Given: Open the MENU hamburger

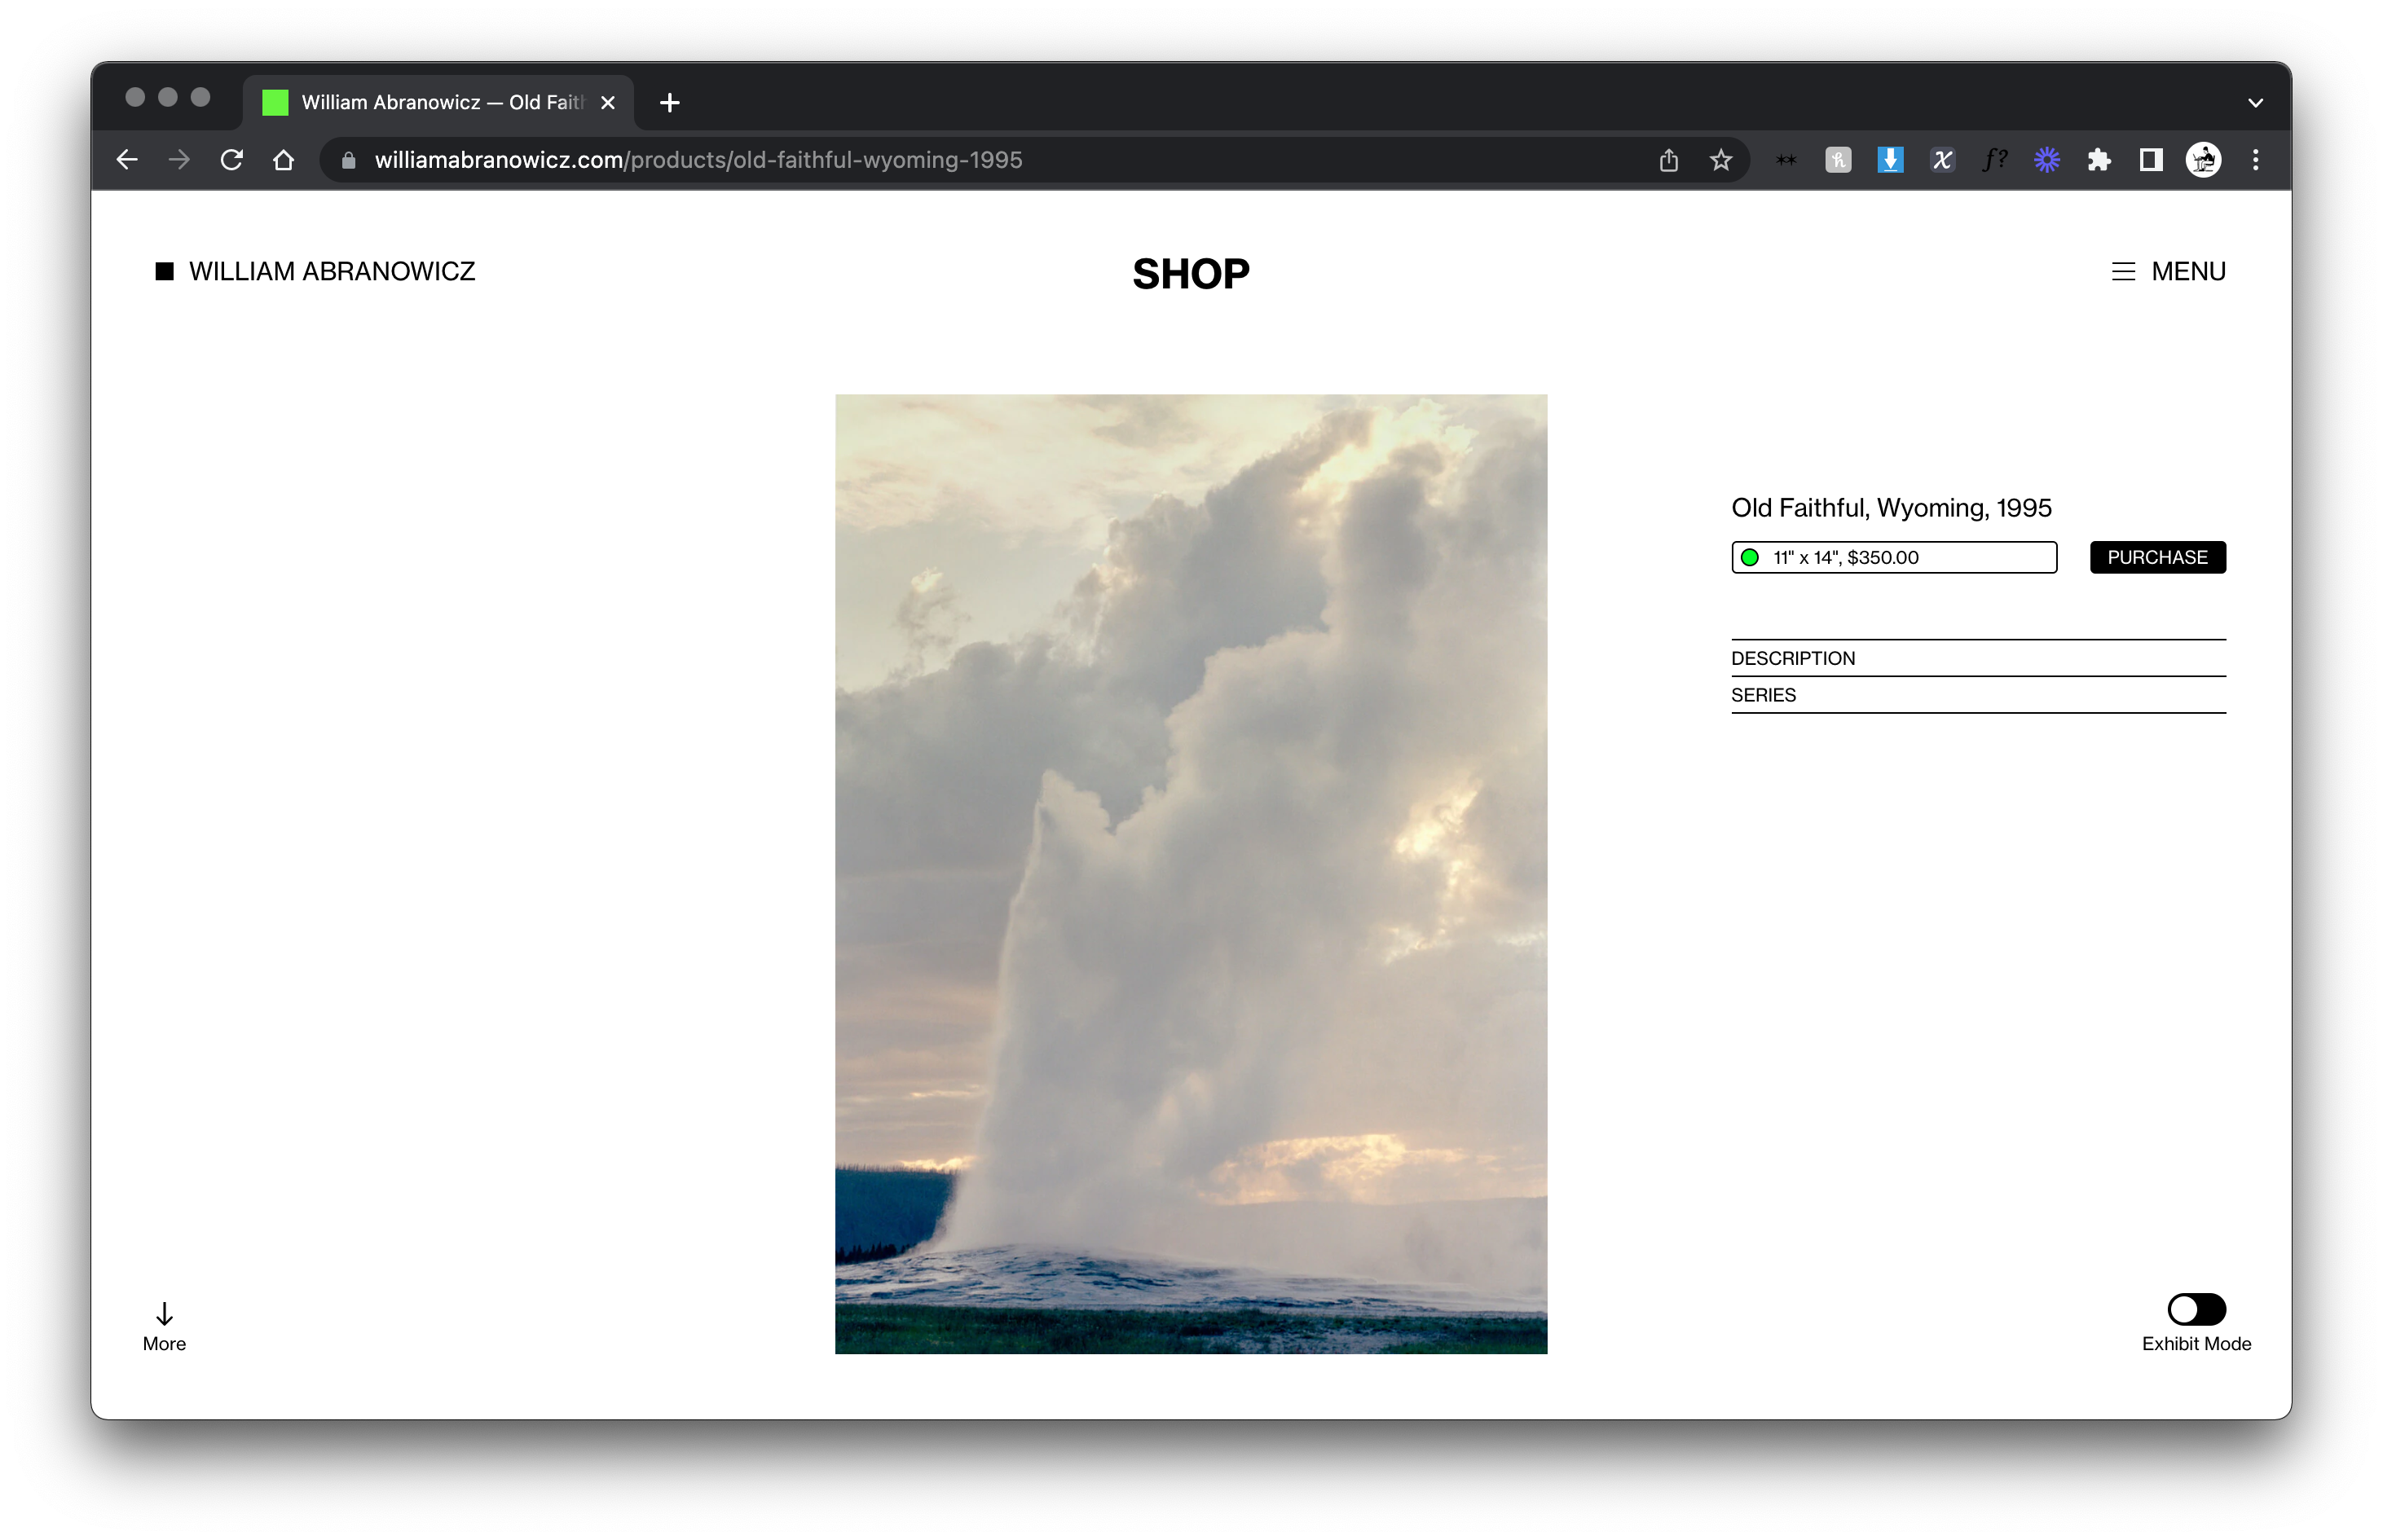Looking at the screenshot, I should tap(2167, 272).
